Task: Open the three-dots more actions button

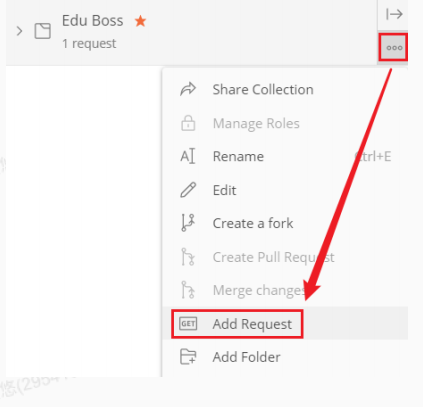Action: coord(394,48)
